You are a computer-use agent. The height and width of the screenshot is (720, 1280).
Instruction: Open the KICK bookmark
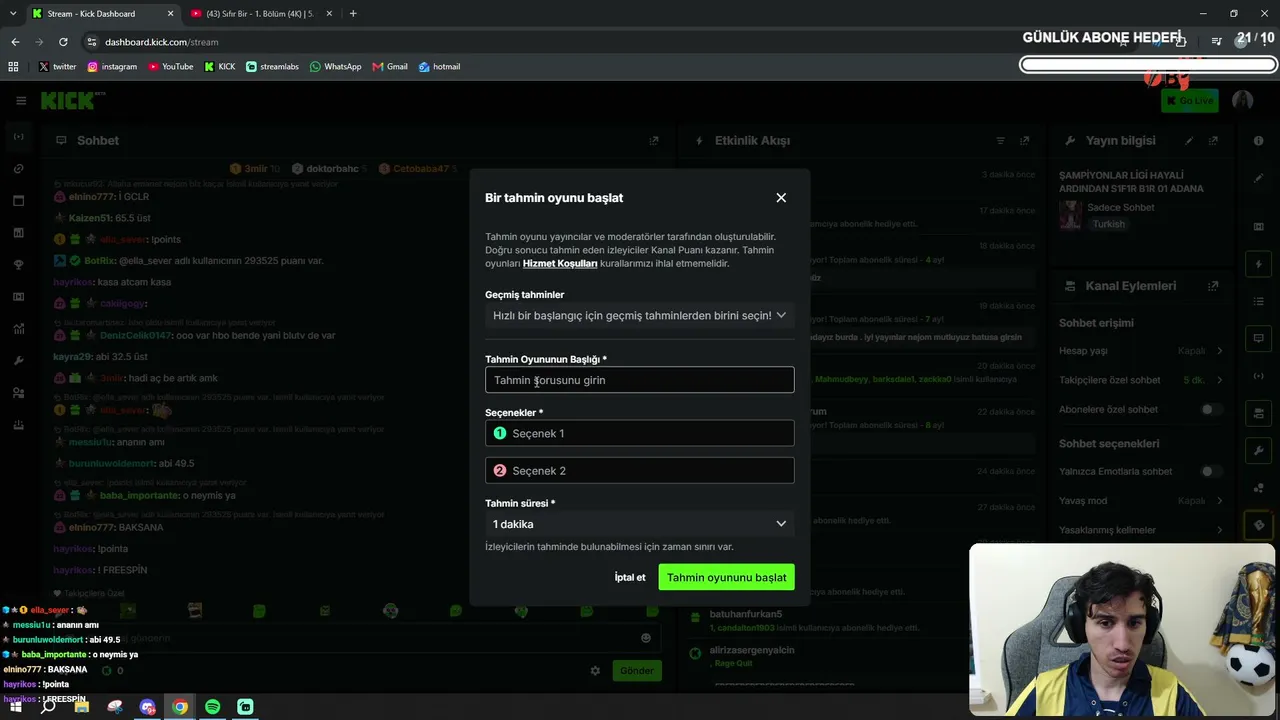[x=220, y=67]
